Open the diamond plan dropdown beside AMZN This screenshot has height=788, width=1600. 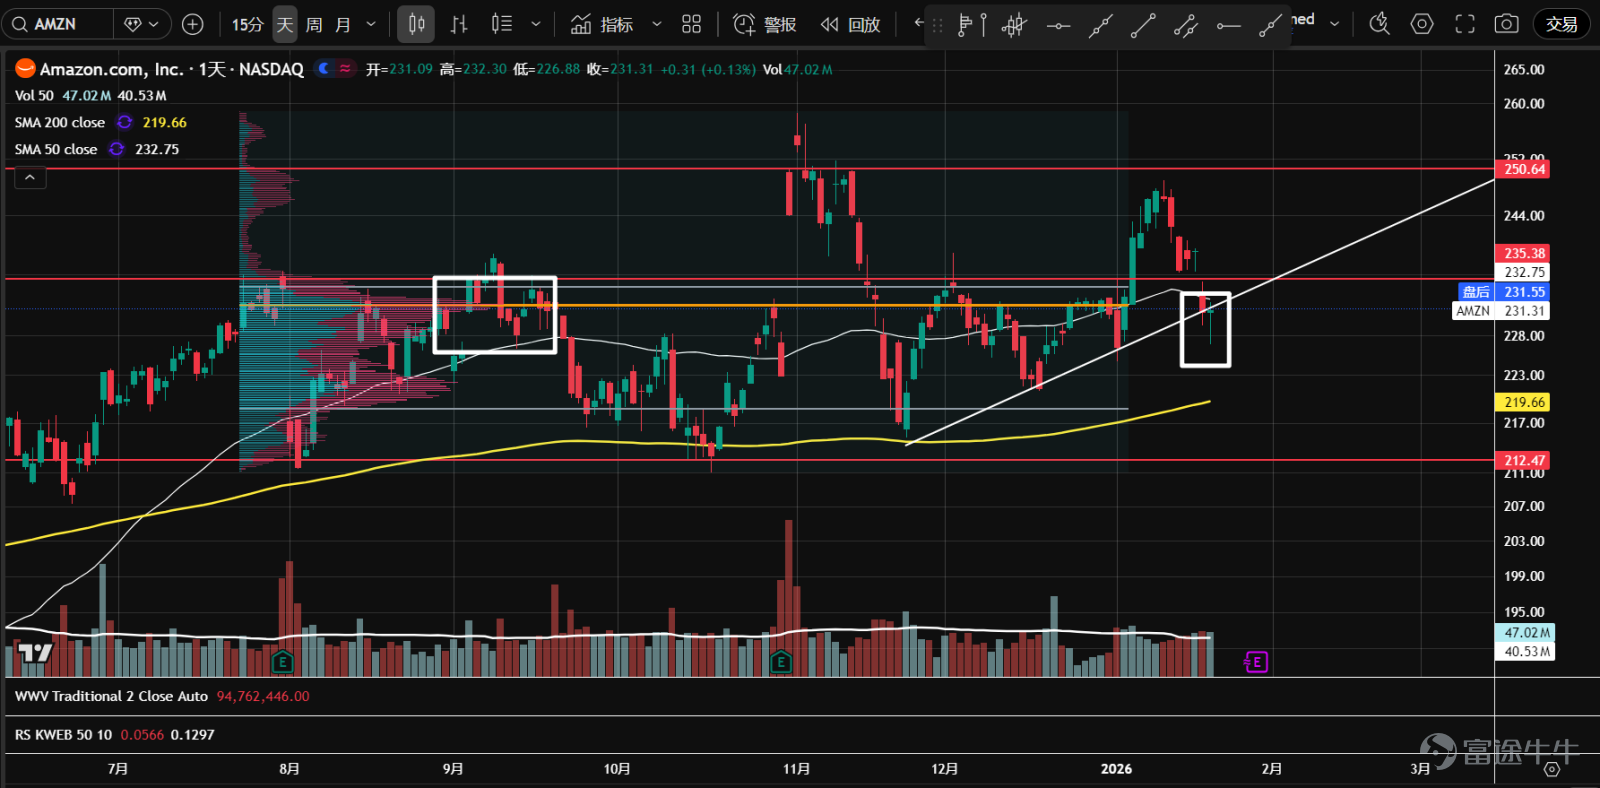tap(141, 24)
